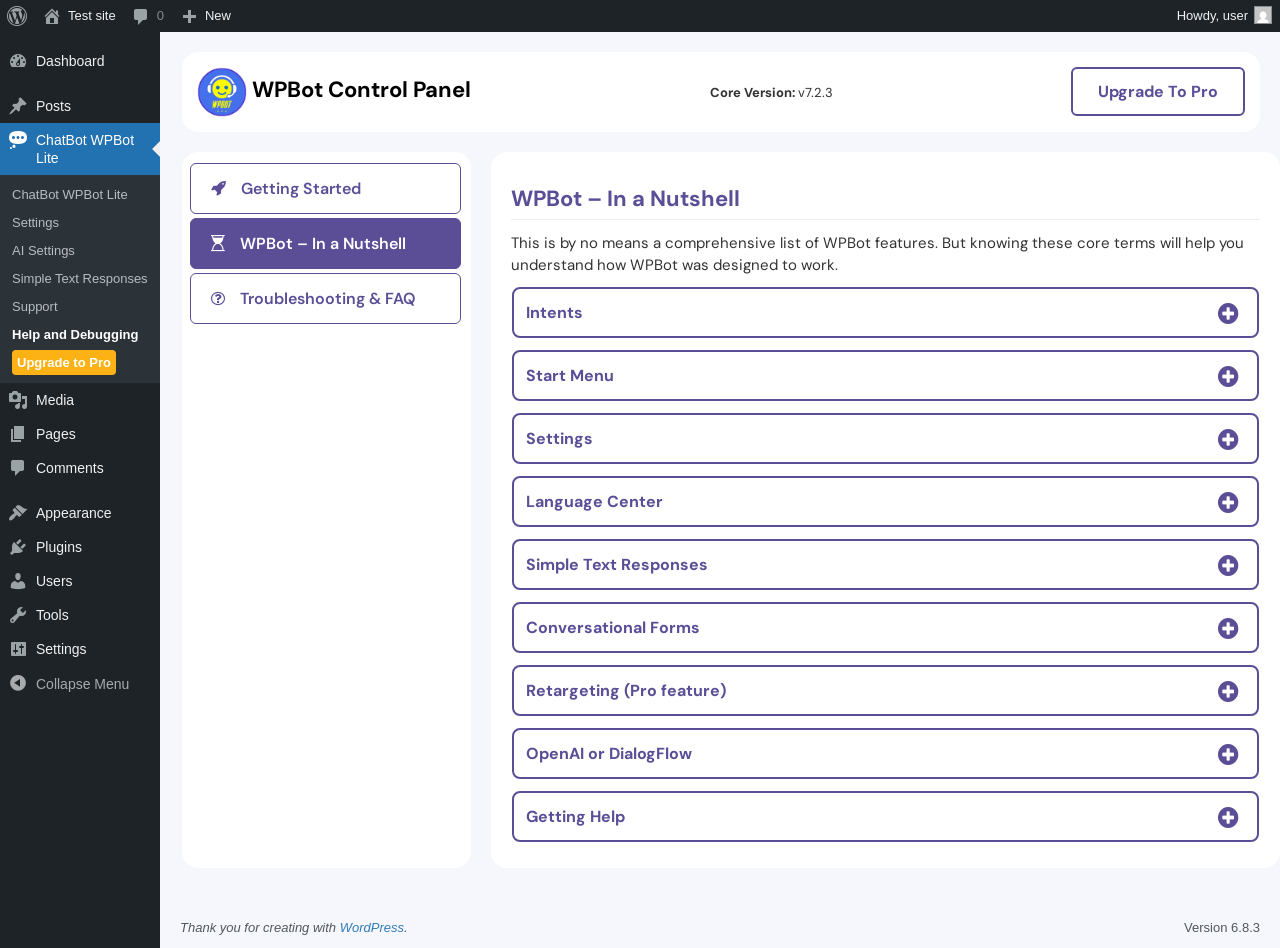Click the user avatar next to Howdy
Image resolution: width=1280 pixels, height=948 pixels.
tap(1263, 15)
